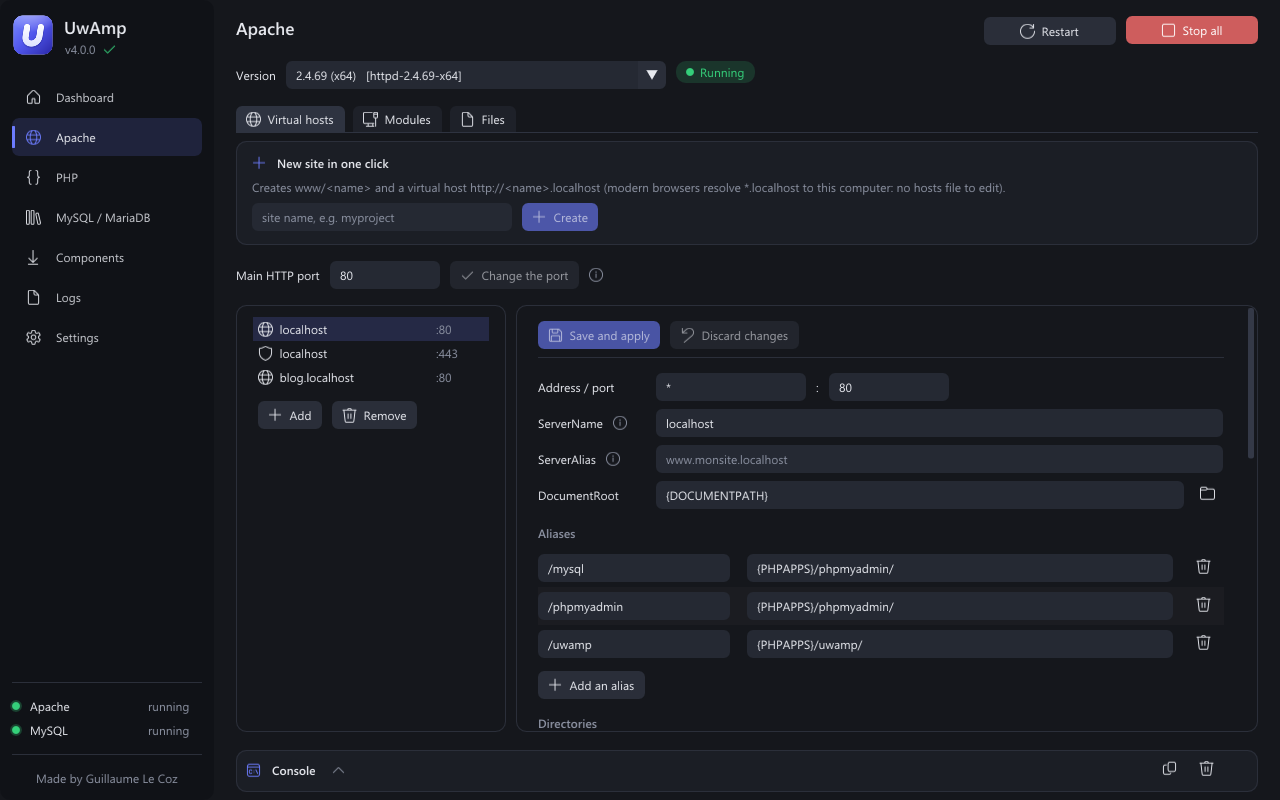Open the Apache version dropdown
Screen dimensions: 1280x800
(x=475, y=75)
